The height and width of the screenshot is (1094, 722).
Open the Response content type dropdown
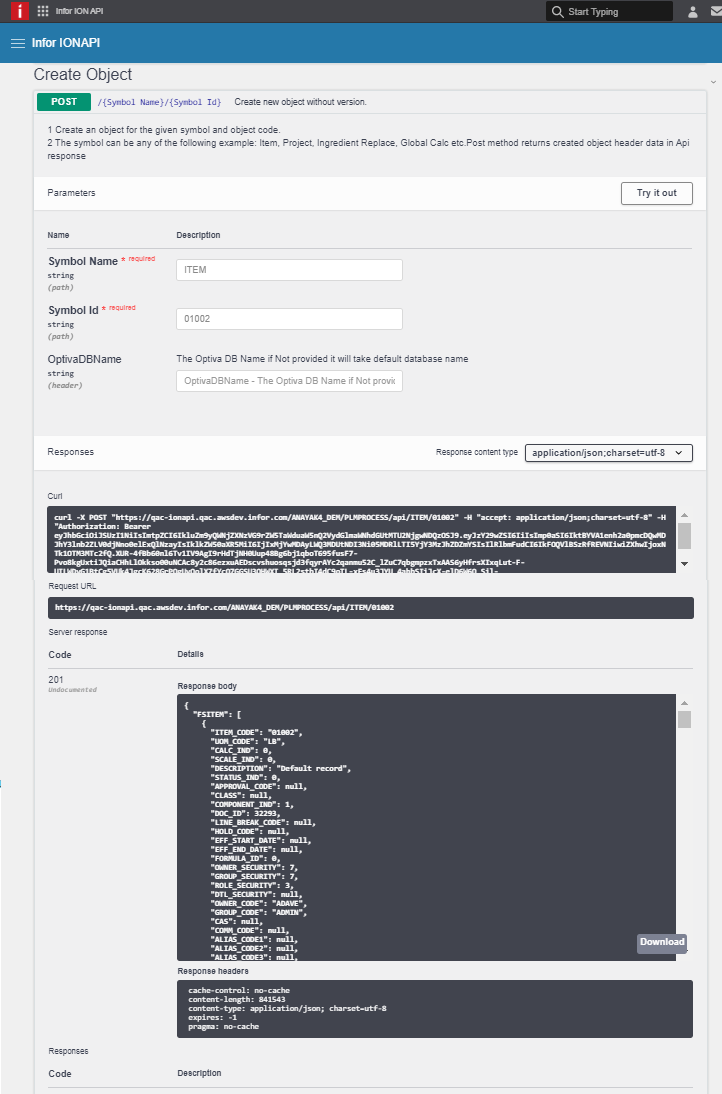click(x=608, y=453)
